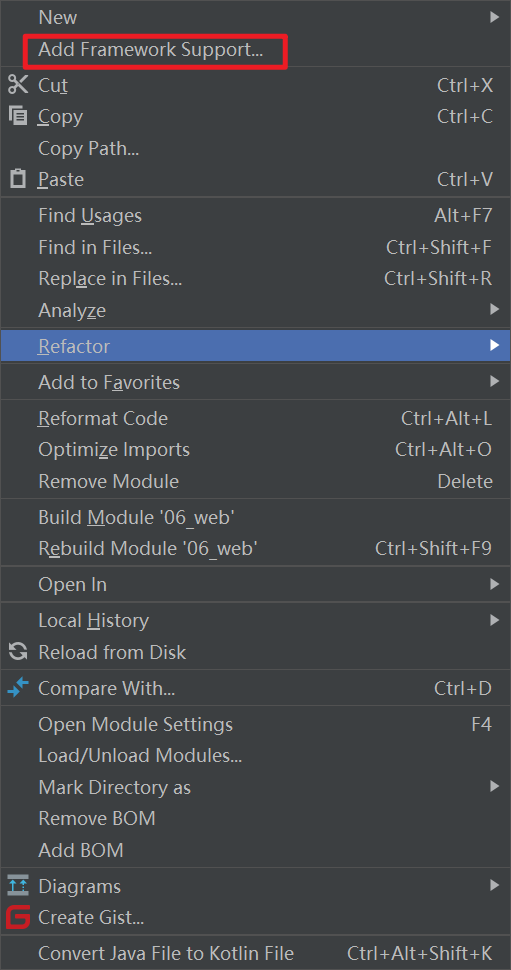Screen dimensions: 511x970
Task: Open Module Settings entry
Action: (256, 724)
